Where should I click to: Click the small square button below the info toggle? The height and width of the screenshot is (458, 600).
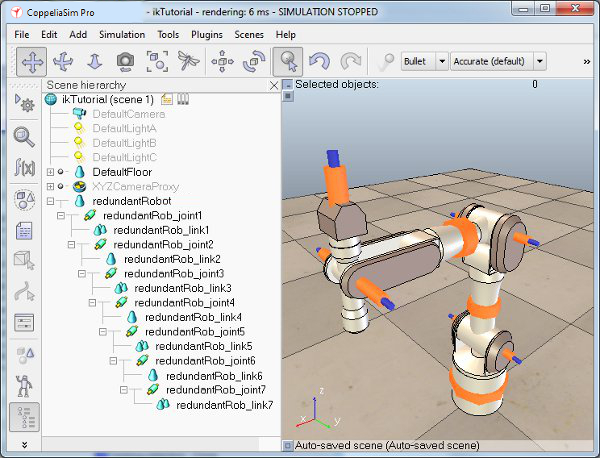pos(288,96)
